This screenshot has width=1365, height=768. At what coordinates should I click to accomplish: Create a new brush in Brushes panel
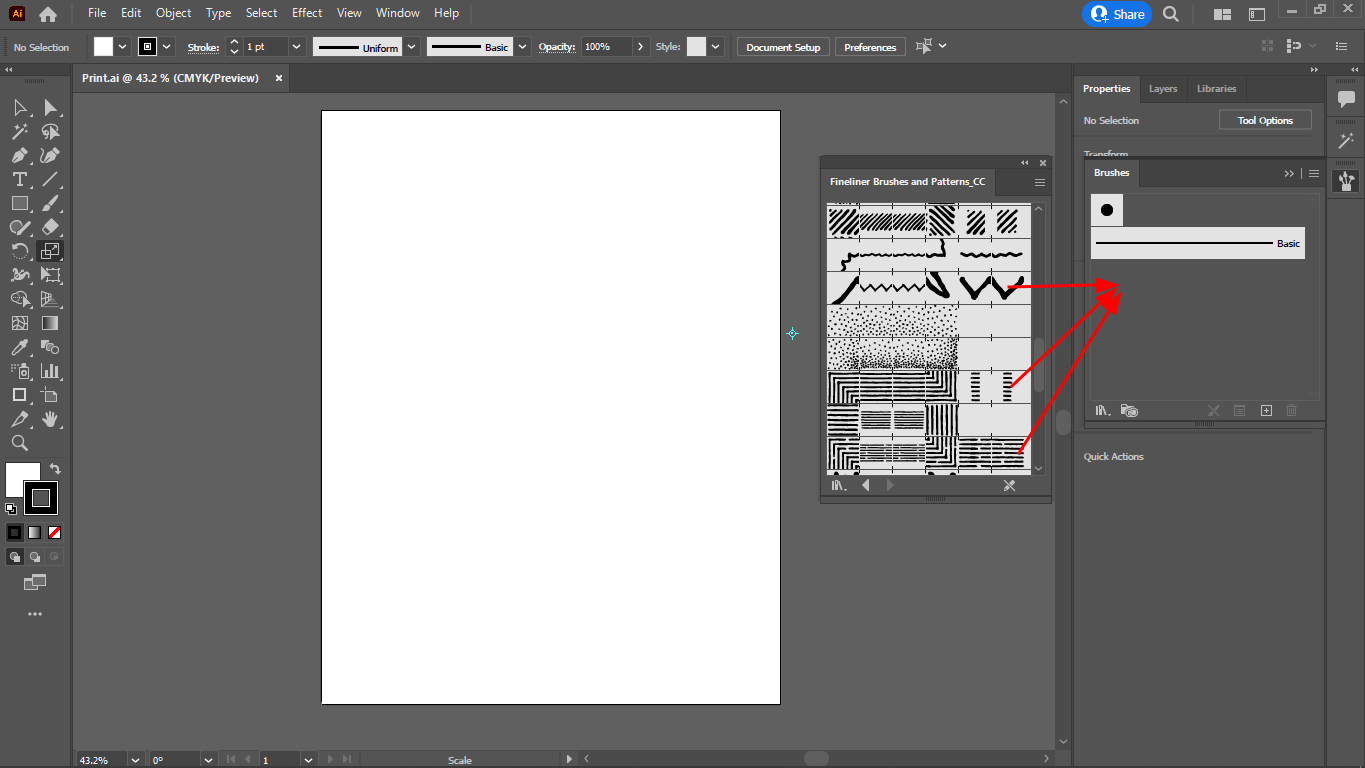(x=1266, y=410)
